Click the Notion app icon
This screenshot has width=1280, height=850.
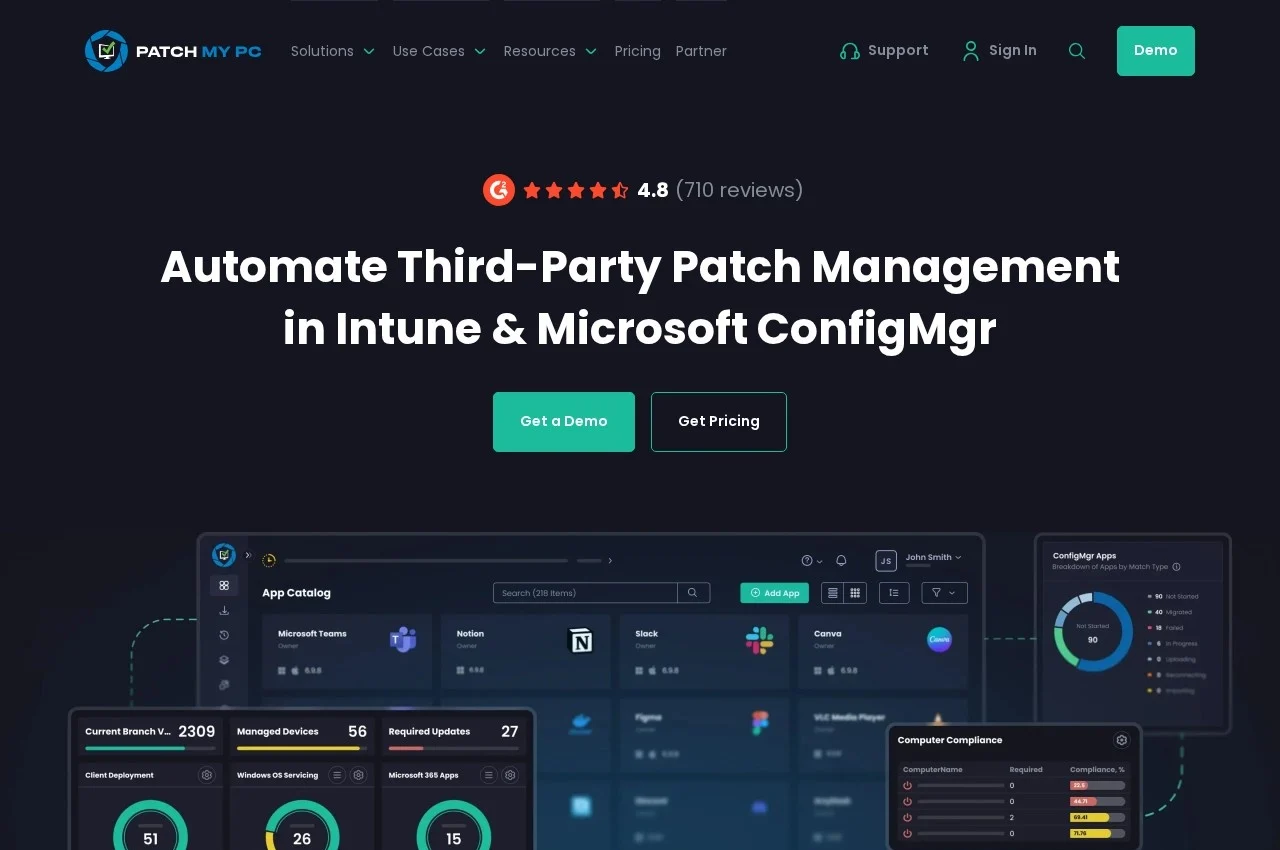580,640
